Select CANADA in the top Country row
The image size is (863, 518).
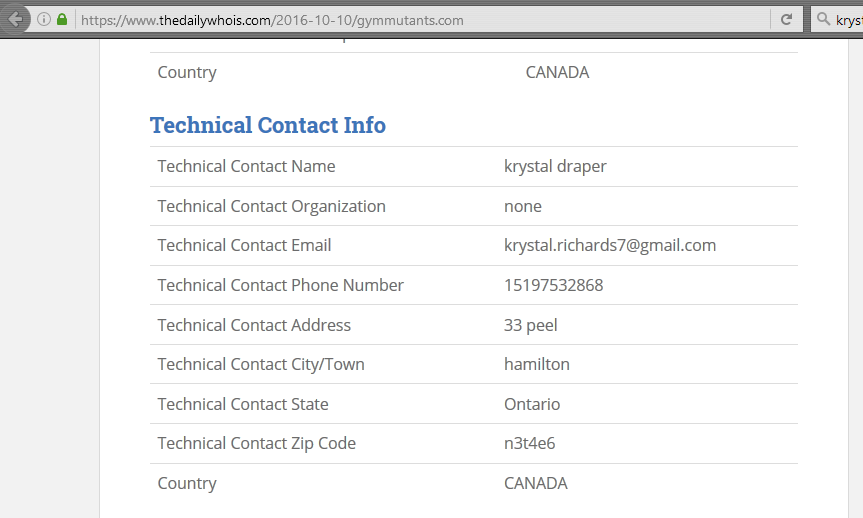[557, 72]
